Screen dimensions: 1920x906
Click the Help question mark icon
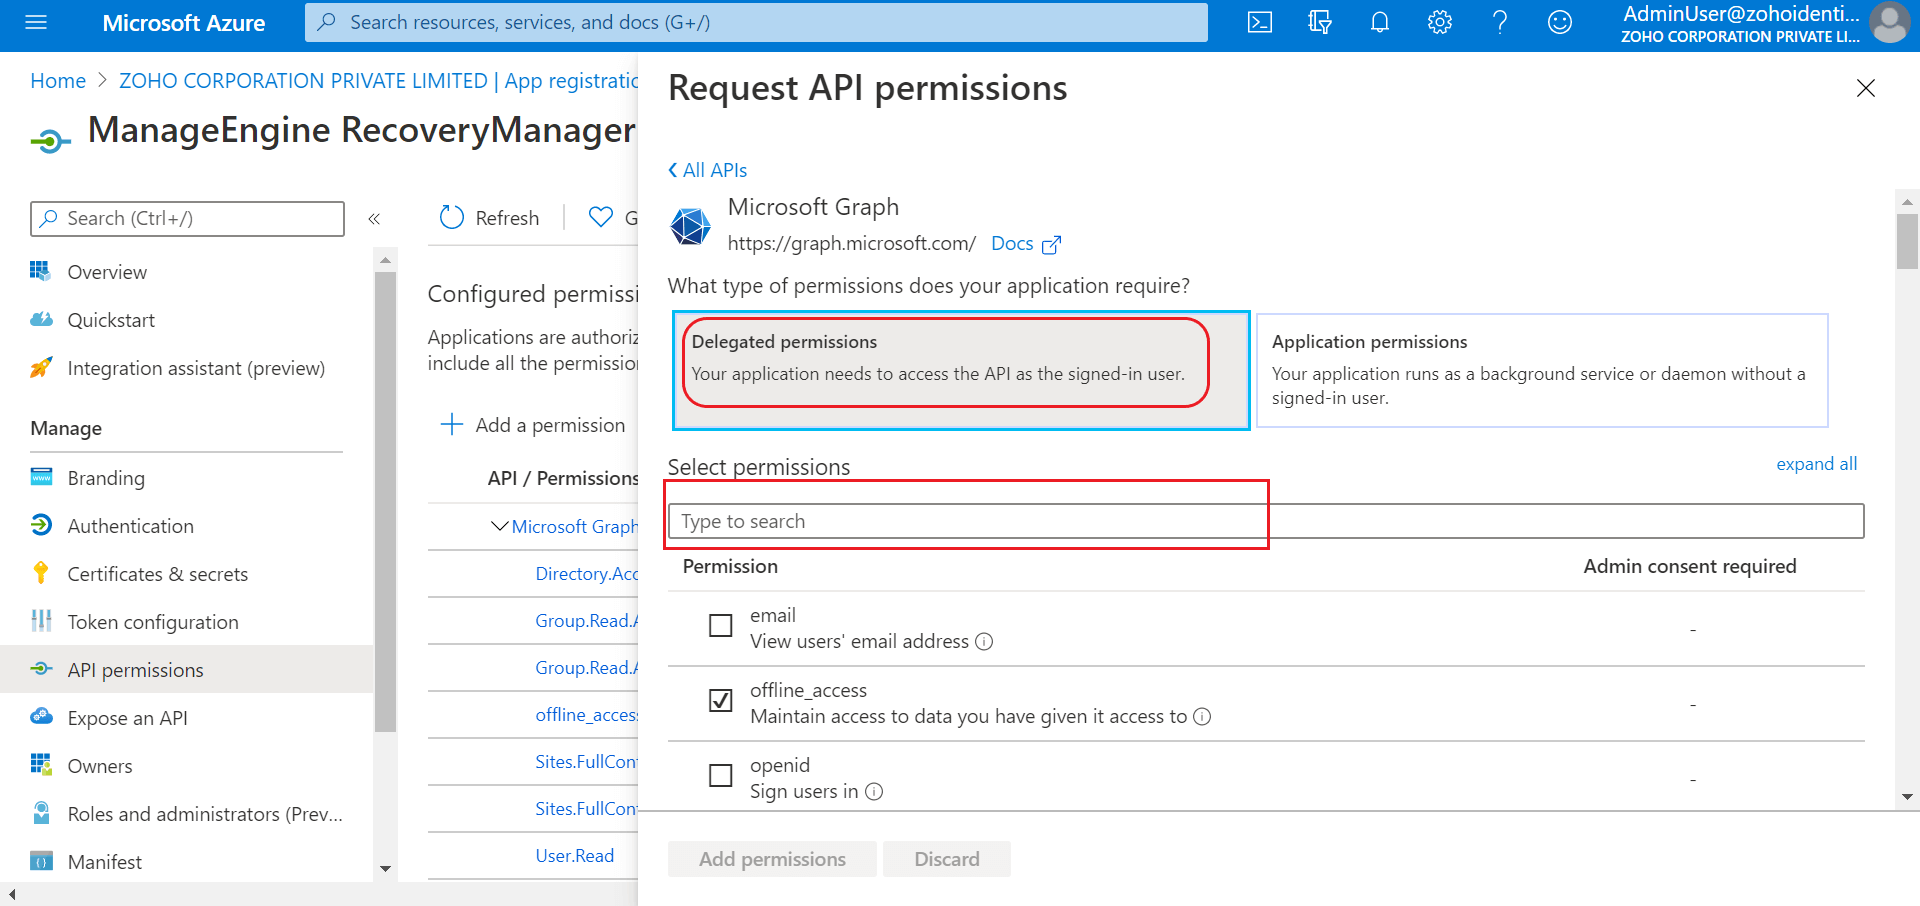point(1500,22)
